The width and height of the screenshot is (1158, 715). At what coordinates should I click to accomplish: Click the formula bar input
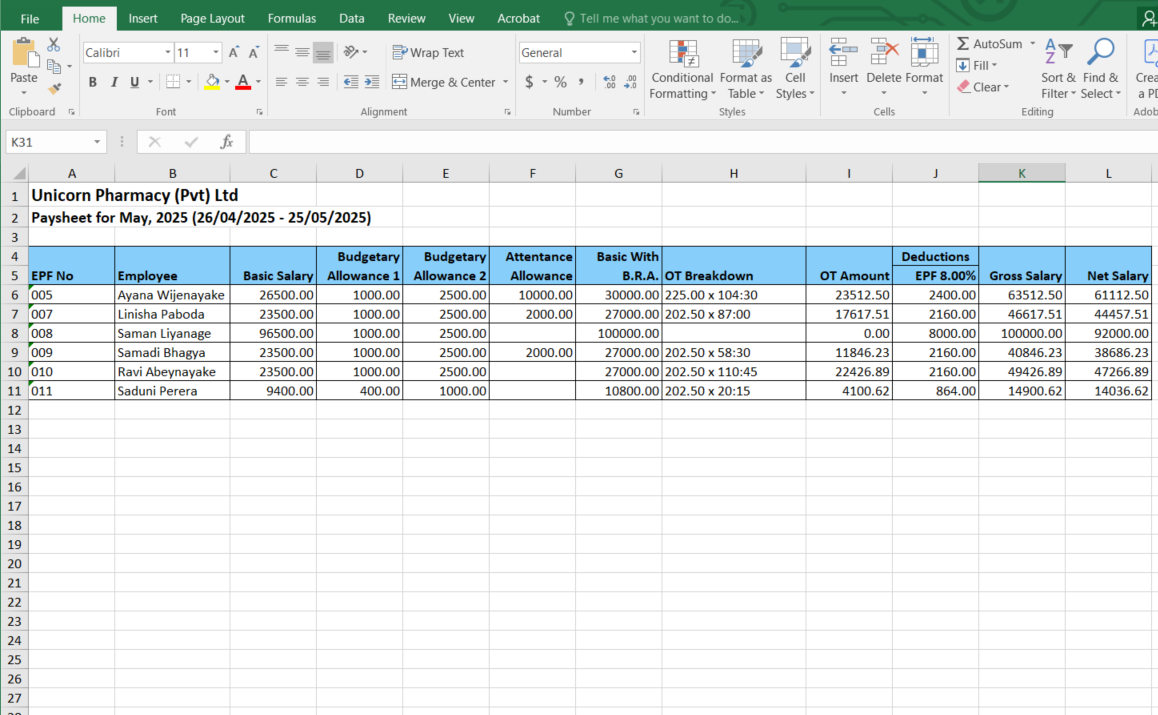(702, 142)
